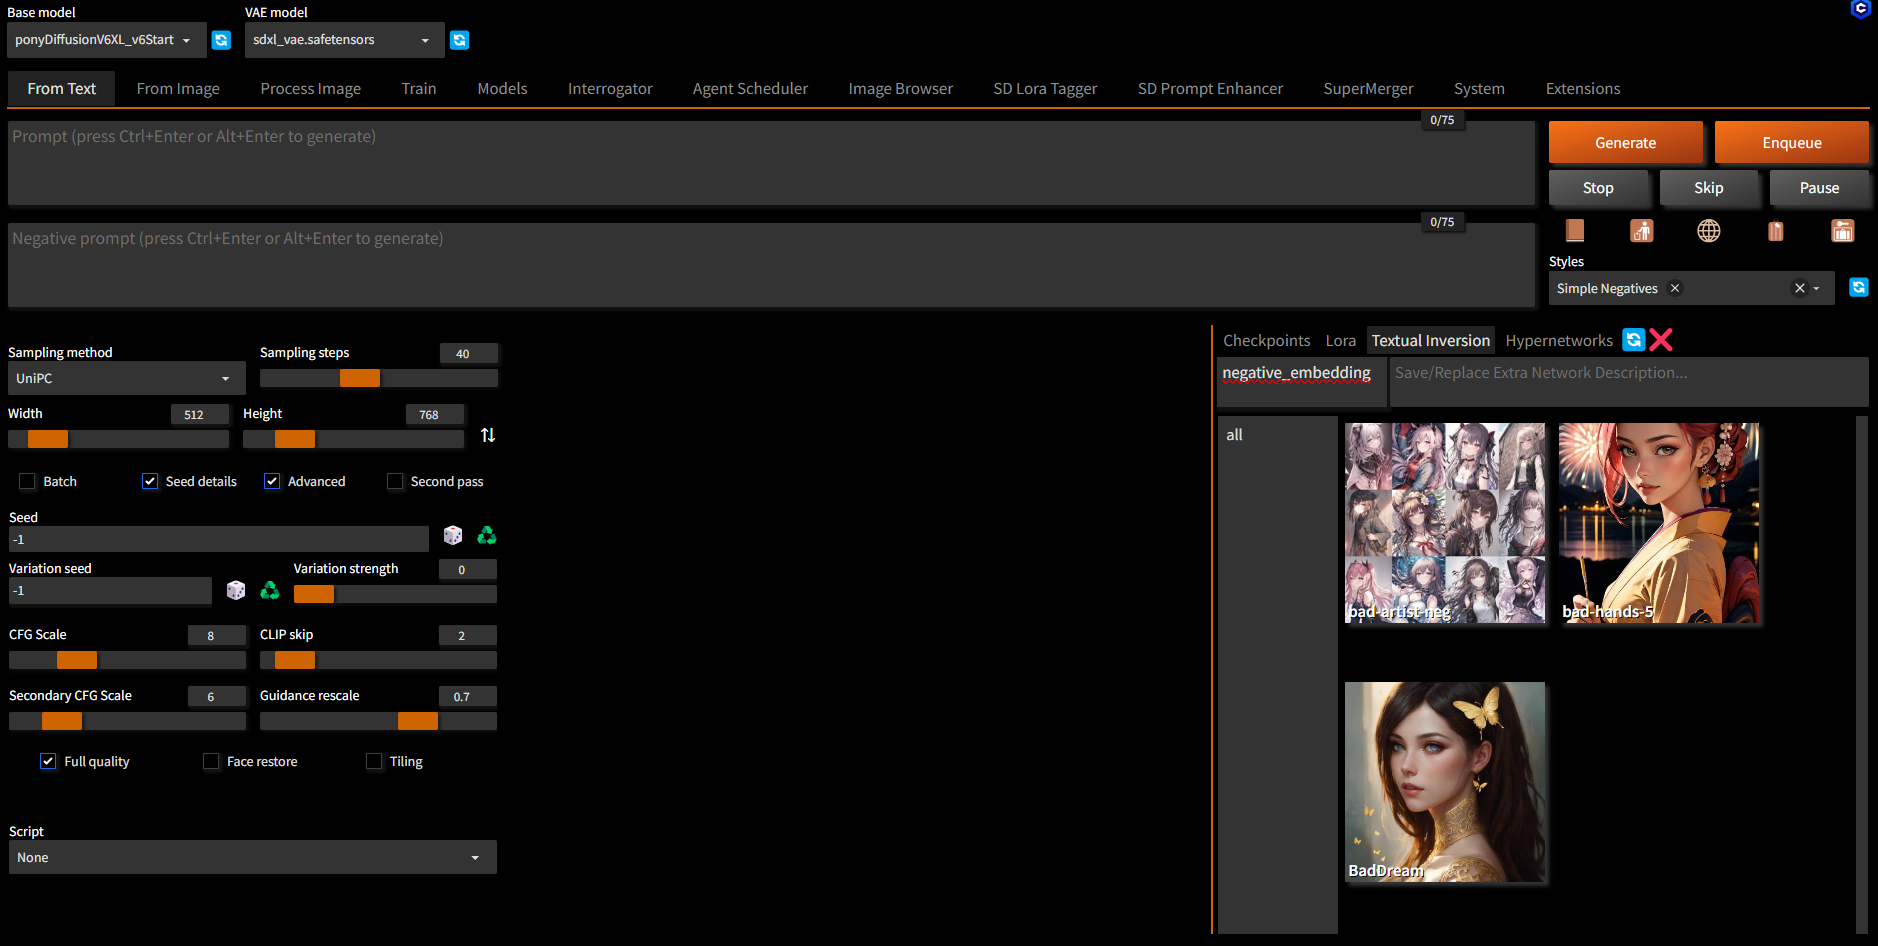Switch to Image Browser tab
Viewport: 1878px width, 946px height.
901,89
